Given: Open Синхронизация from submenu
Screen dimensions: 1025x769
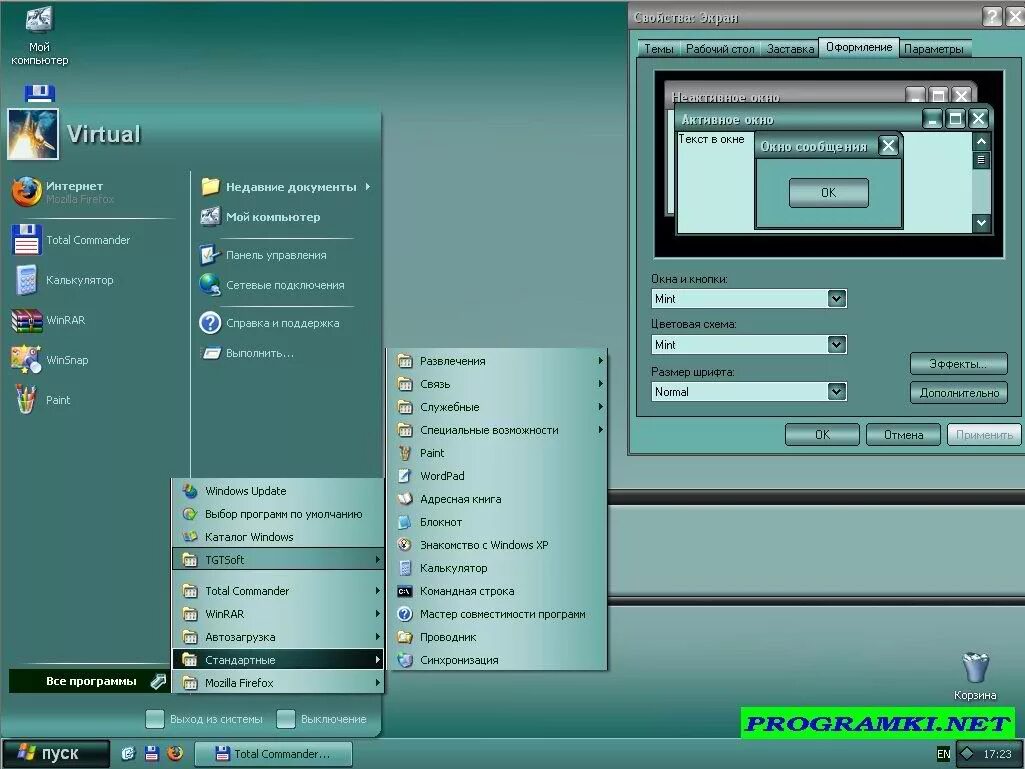Looking at the screenshot, I should tap(497, 660).
